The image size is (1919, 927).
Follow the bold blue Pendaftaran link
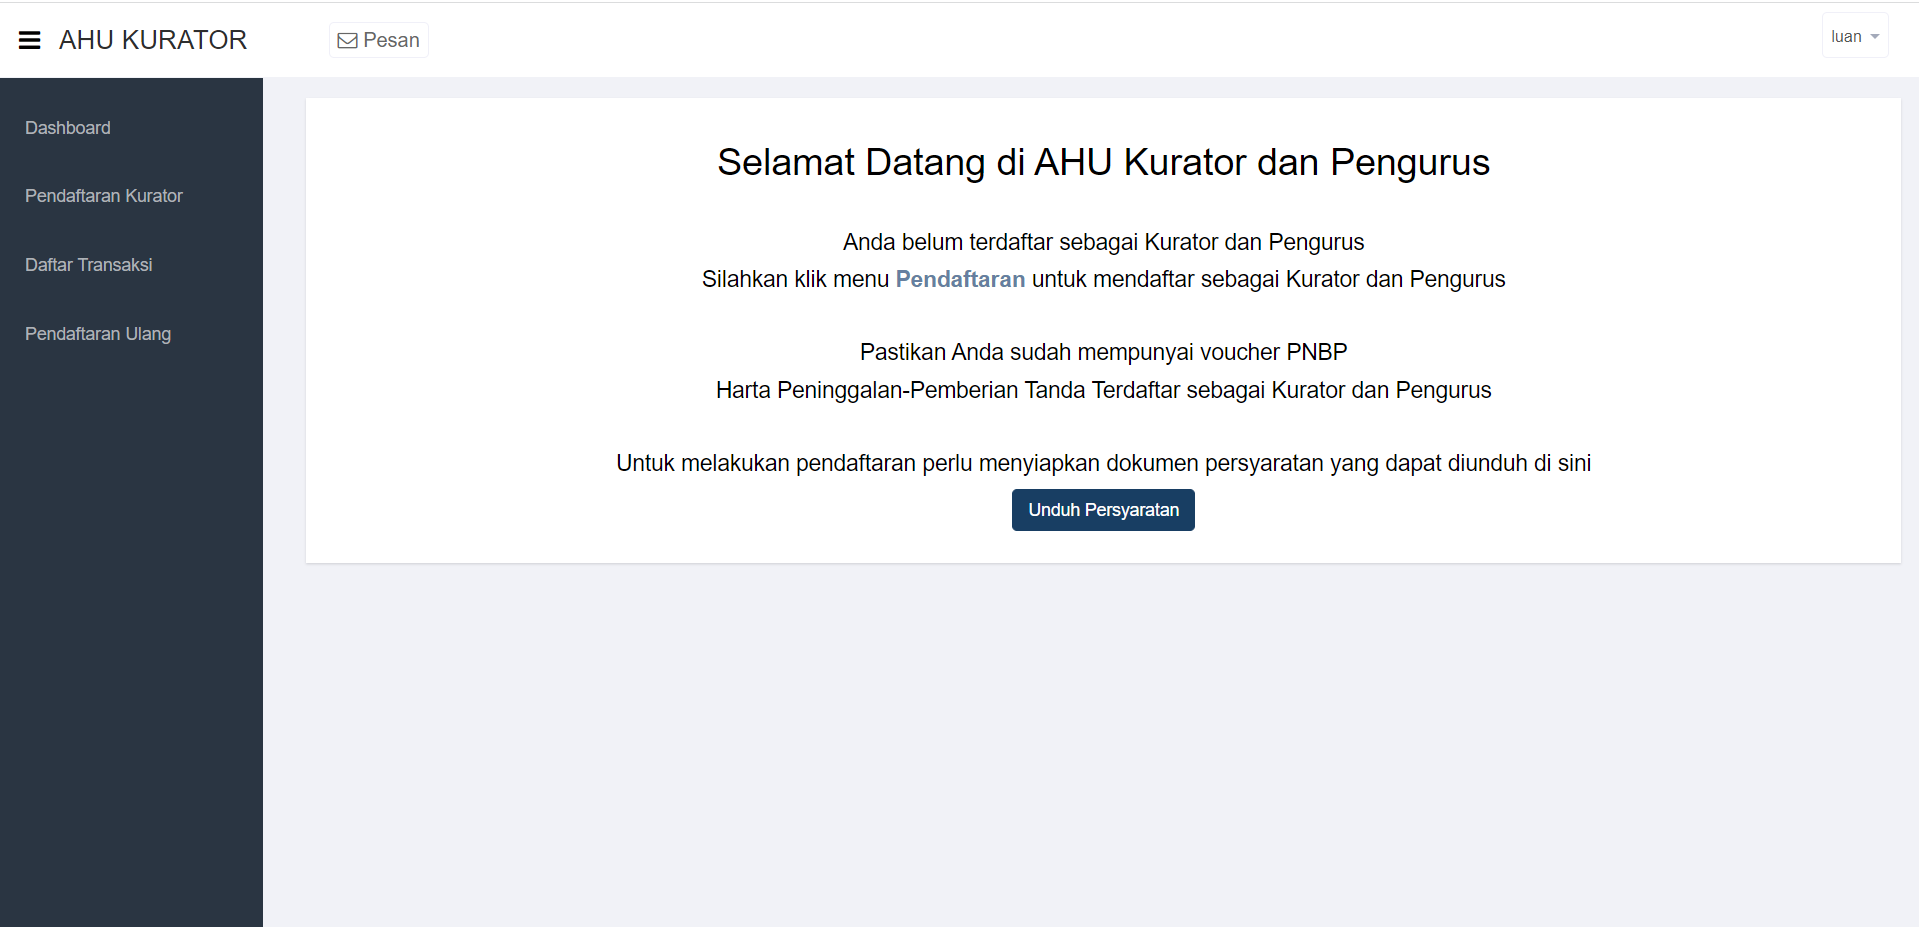[960, 279]
